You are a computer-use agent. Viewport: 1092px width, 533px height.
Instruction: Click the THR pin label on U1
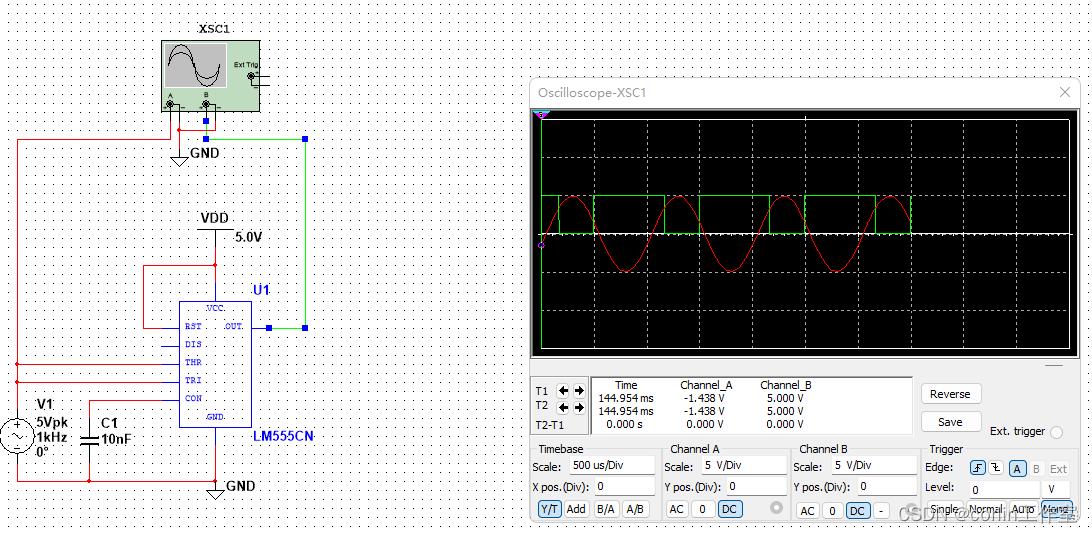pos(193,362)
